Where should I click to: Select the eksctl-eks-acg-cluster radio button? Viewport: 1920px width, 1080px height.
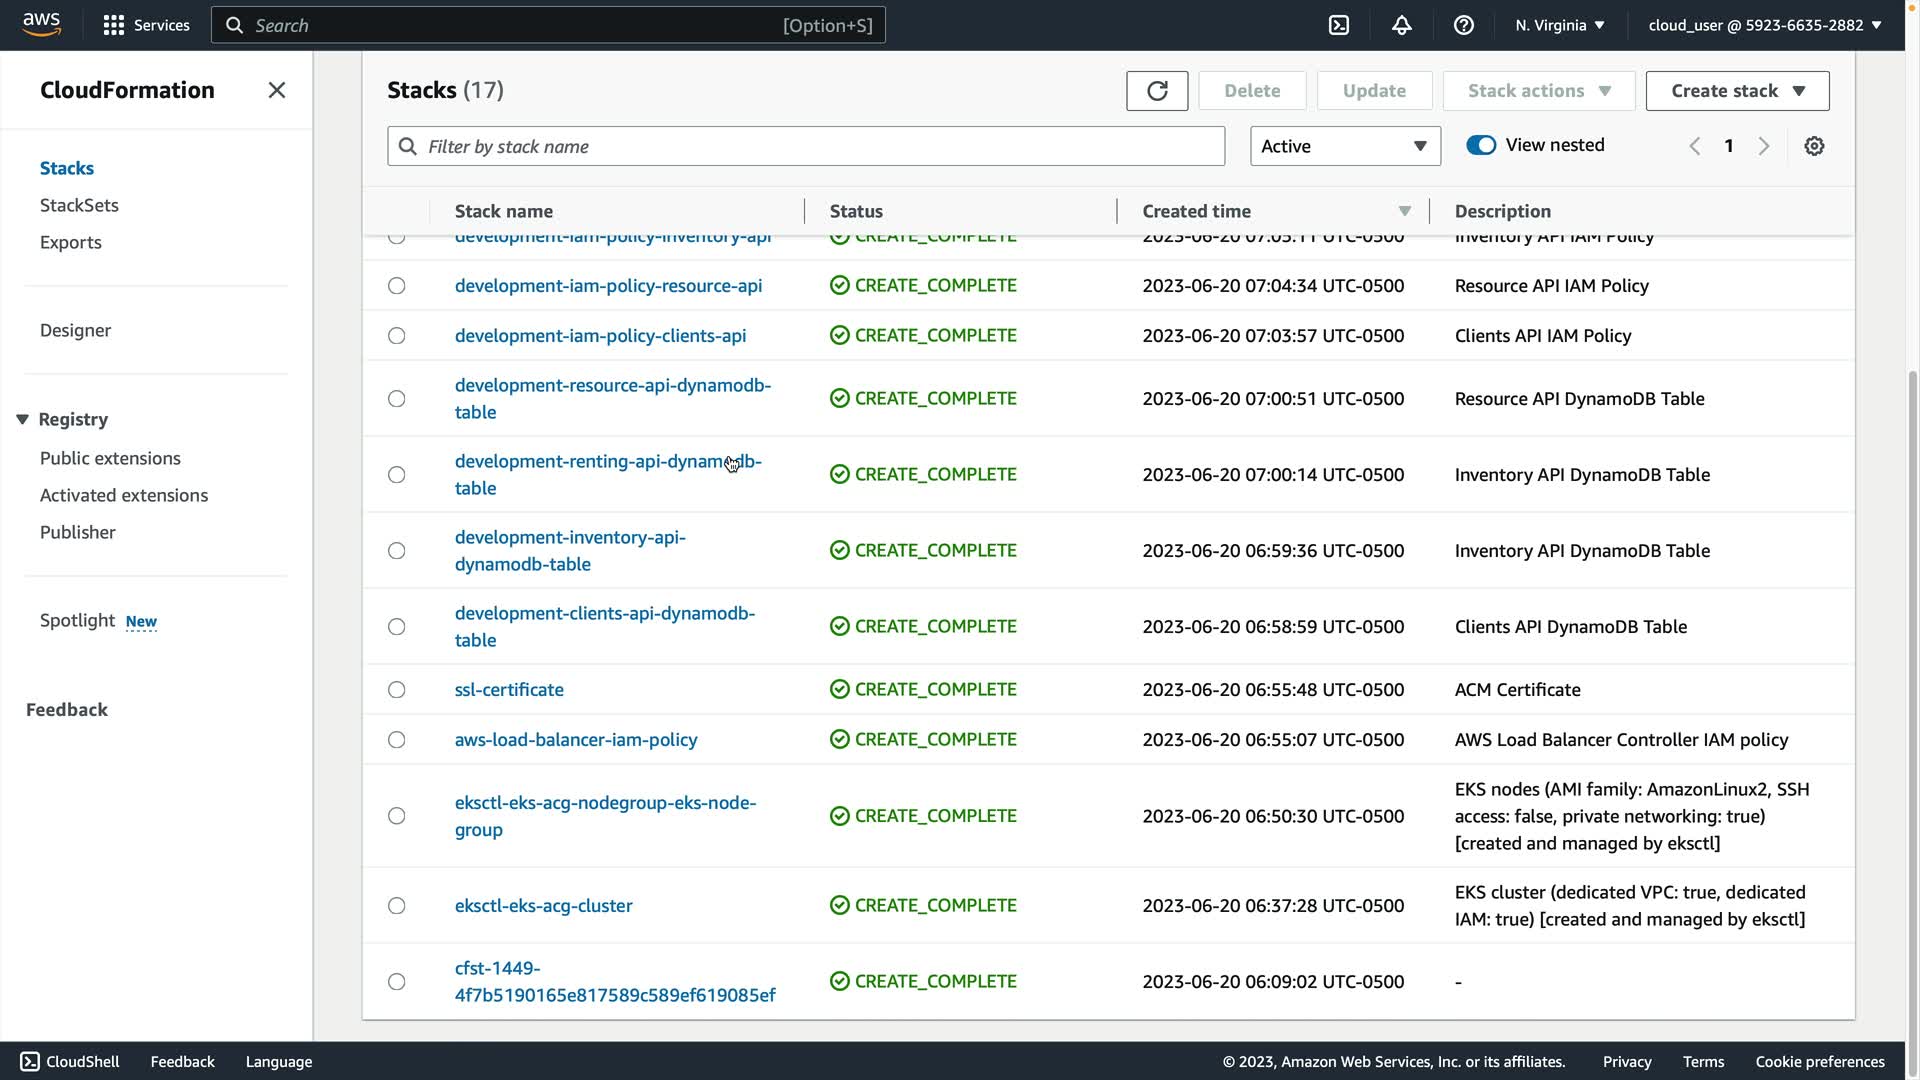397,906
